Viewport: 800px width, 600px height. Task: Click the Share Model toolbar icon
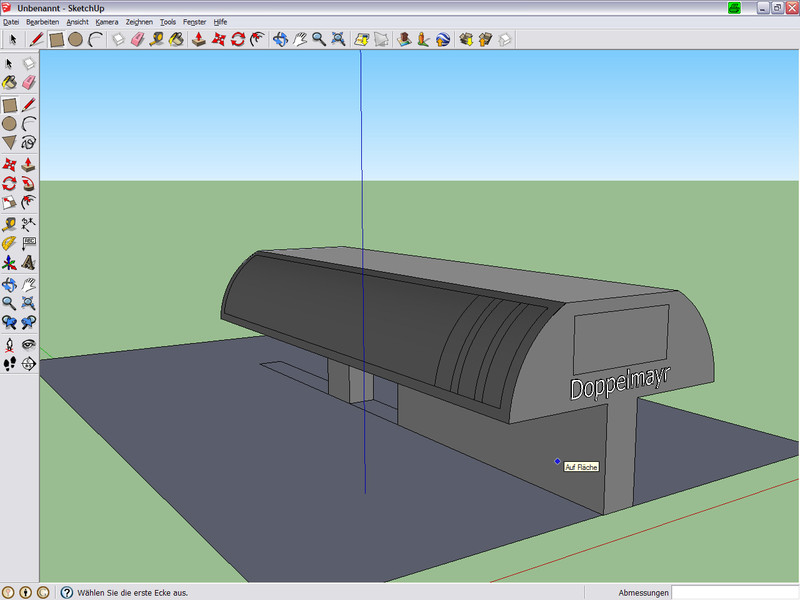(485, 39)
